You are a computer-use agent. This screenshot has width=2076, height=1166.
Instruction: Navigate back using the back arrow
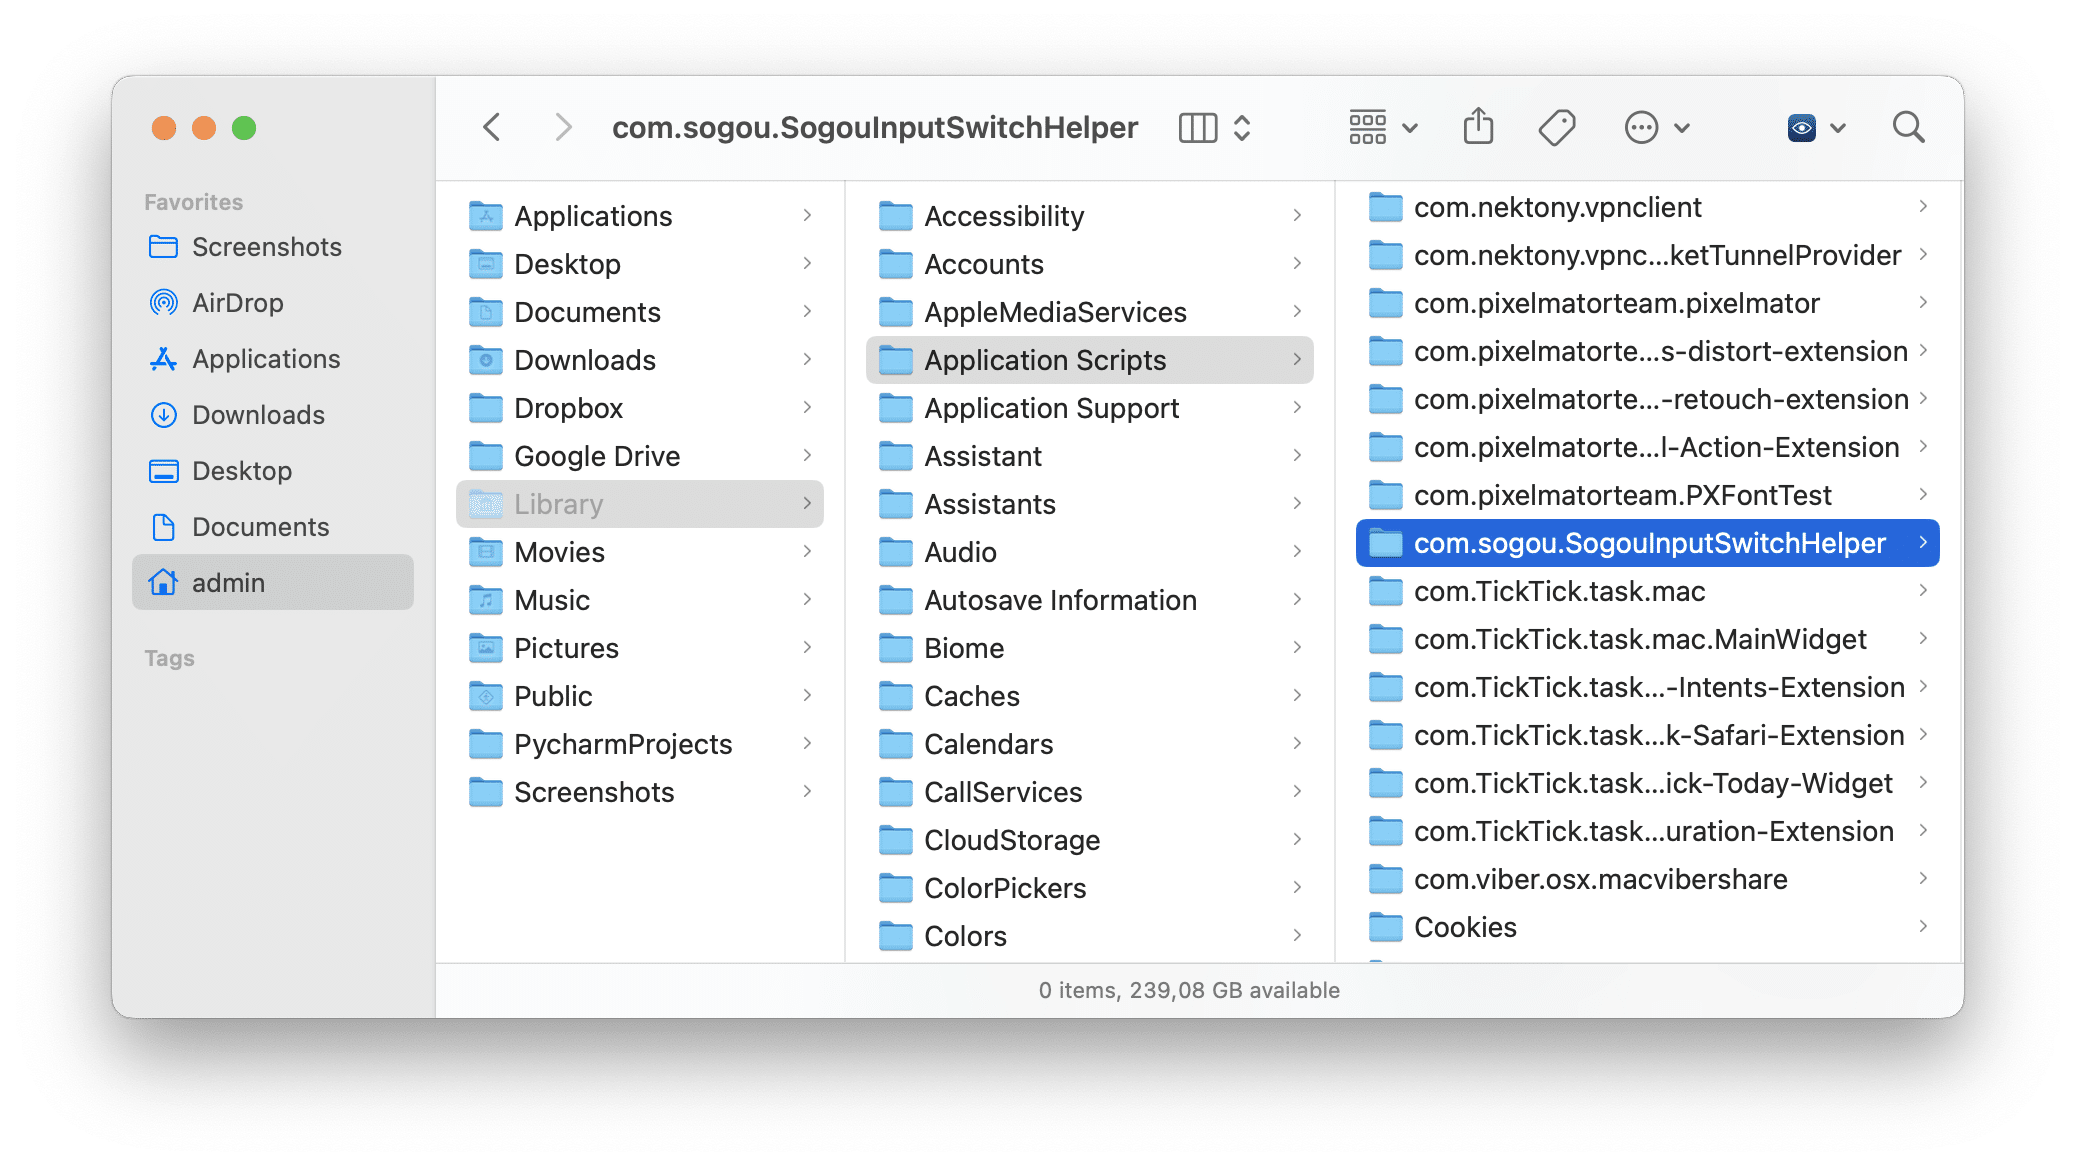[x=493, y=127]
